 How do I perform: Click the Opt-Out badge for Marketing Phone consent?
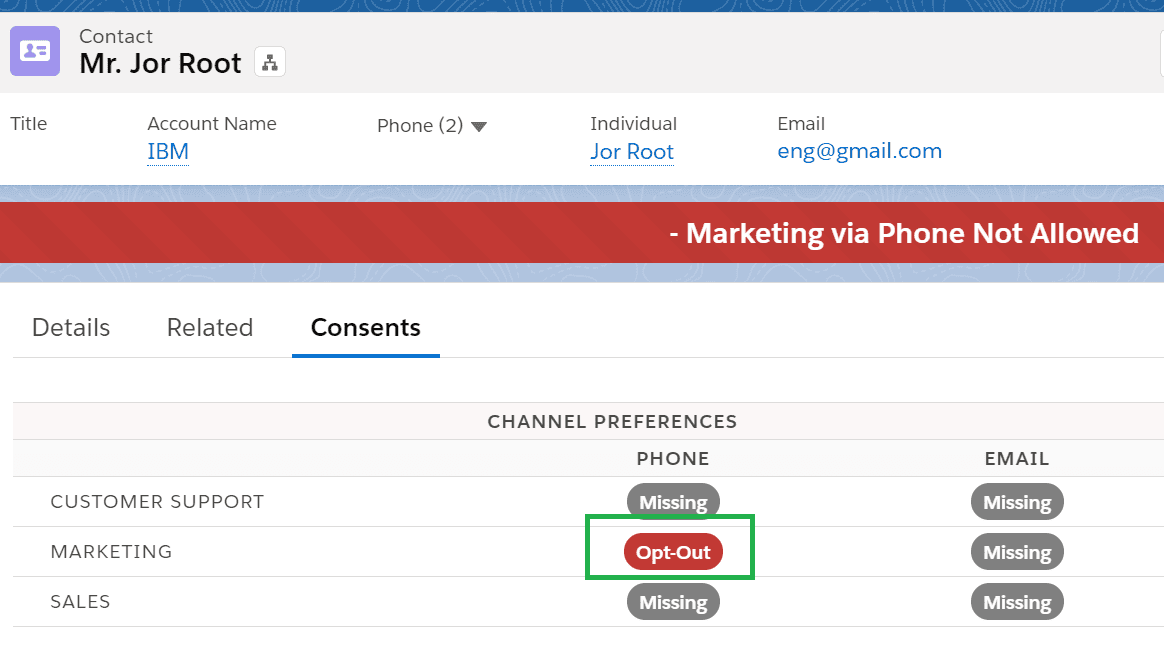pos(672,551)
